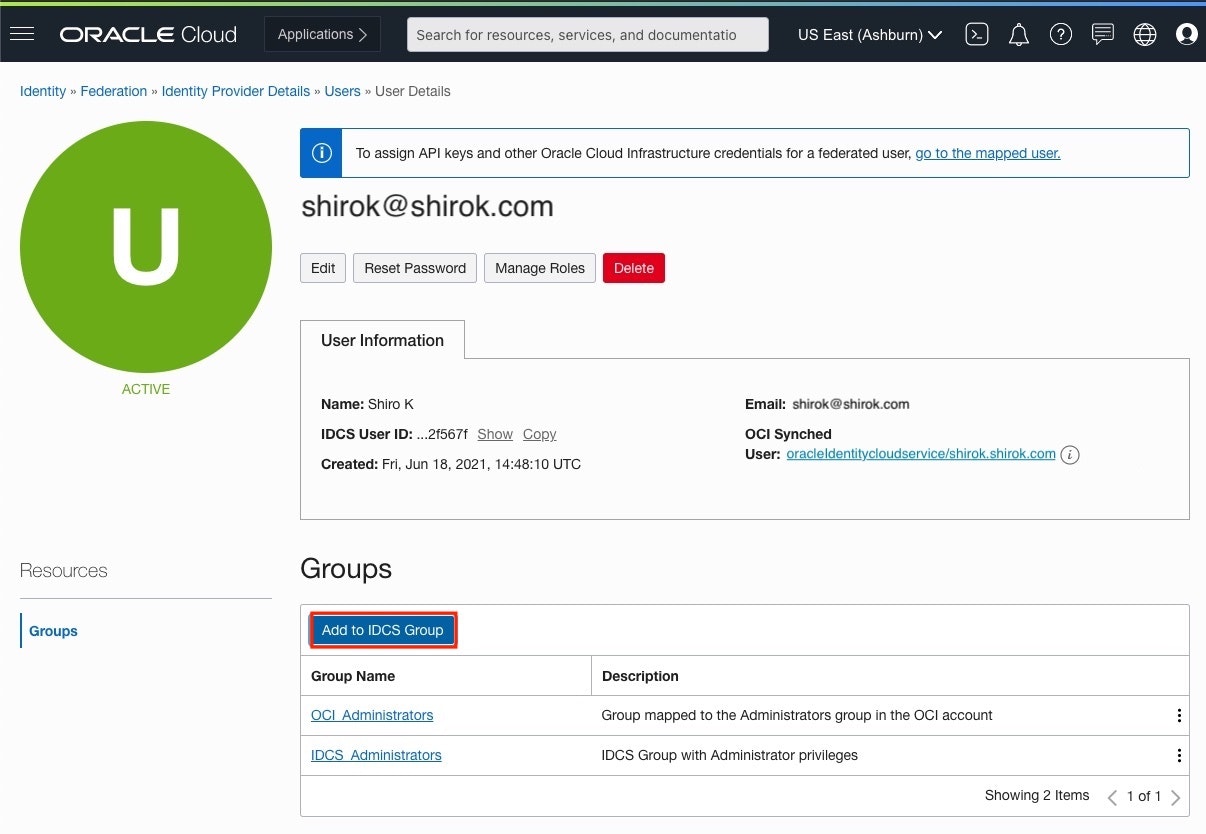Open the Identity breadcrumb link
The width and height of the screenshot is (1206, 834).
[x=43, y=91]
